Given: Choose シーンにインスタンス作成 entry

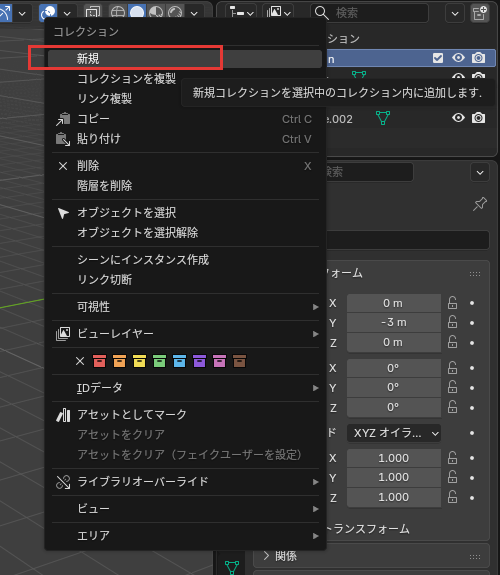Looking at the screenshot, I should click(185, 260).
